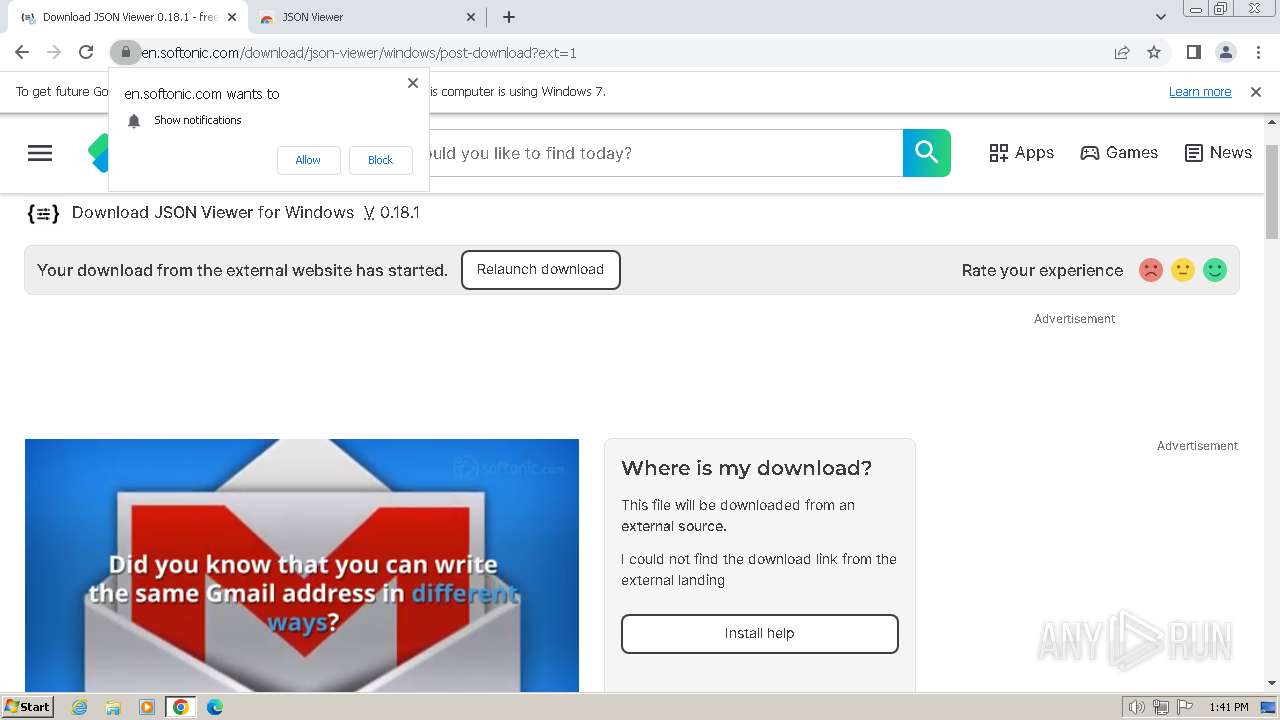
Task: Open the Games section
Action: [1119, 153]
